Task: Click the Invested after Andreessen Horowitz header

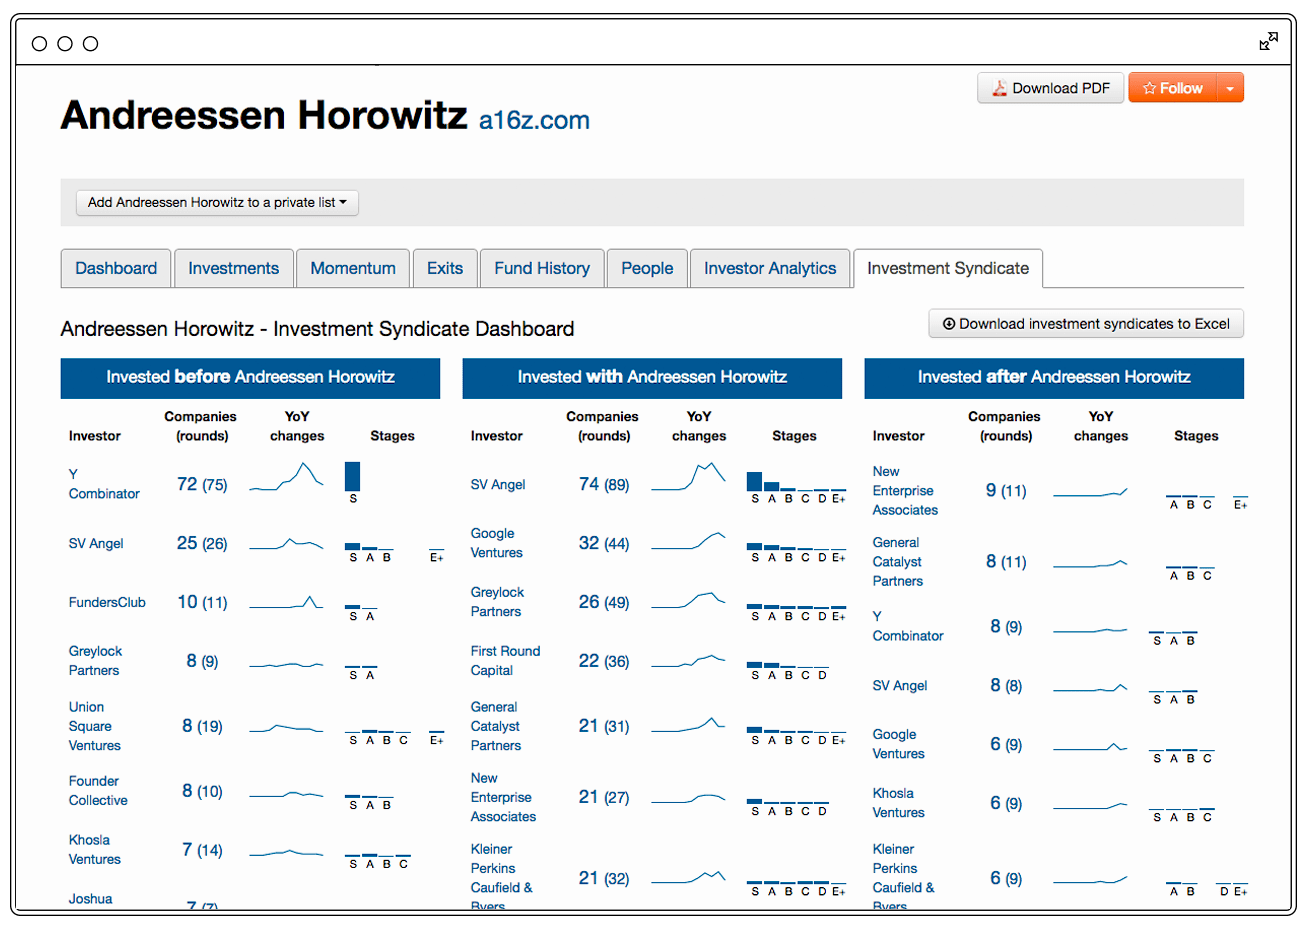Action: tap(1054, 378)
